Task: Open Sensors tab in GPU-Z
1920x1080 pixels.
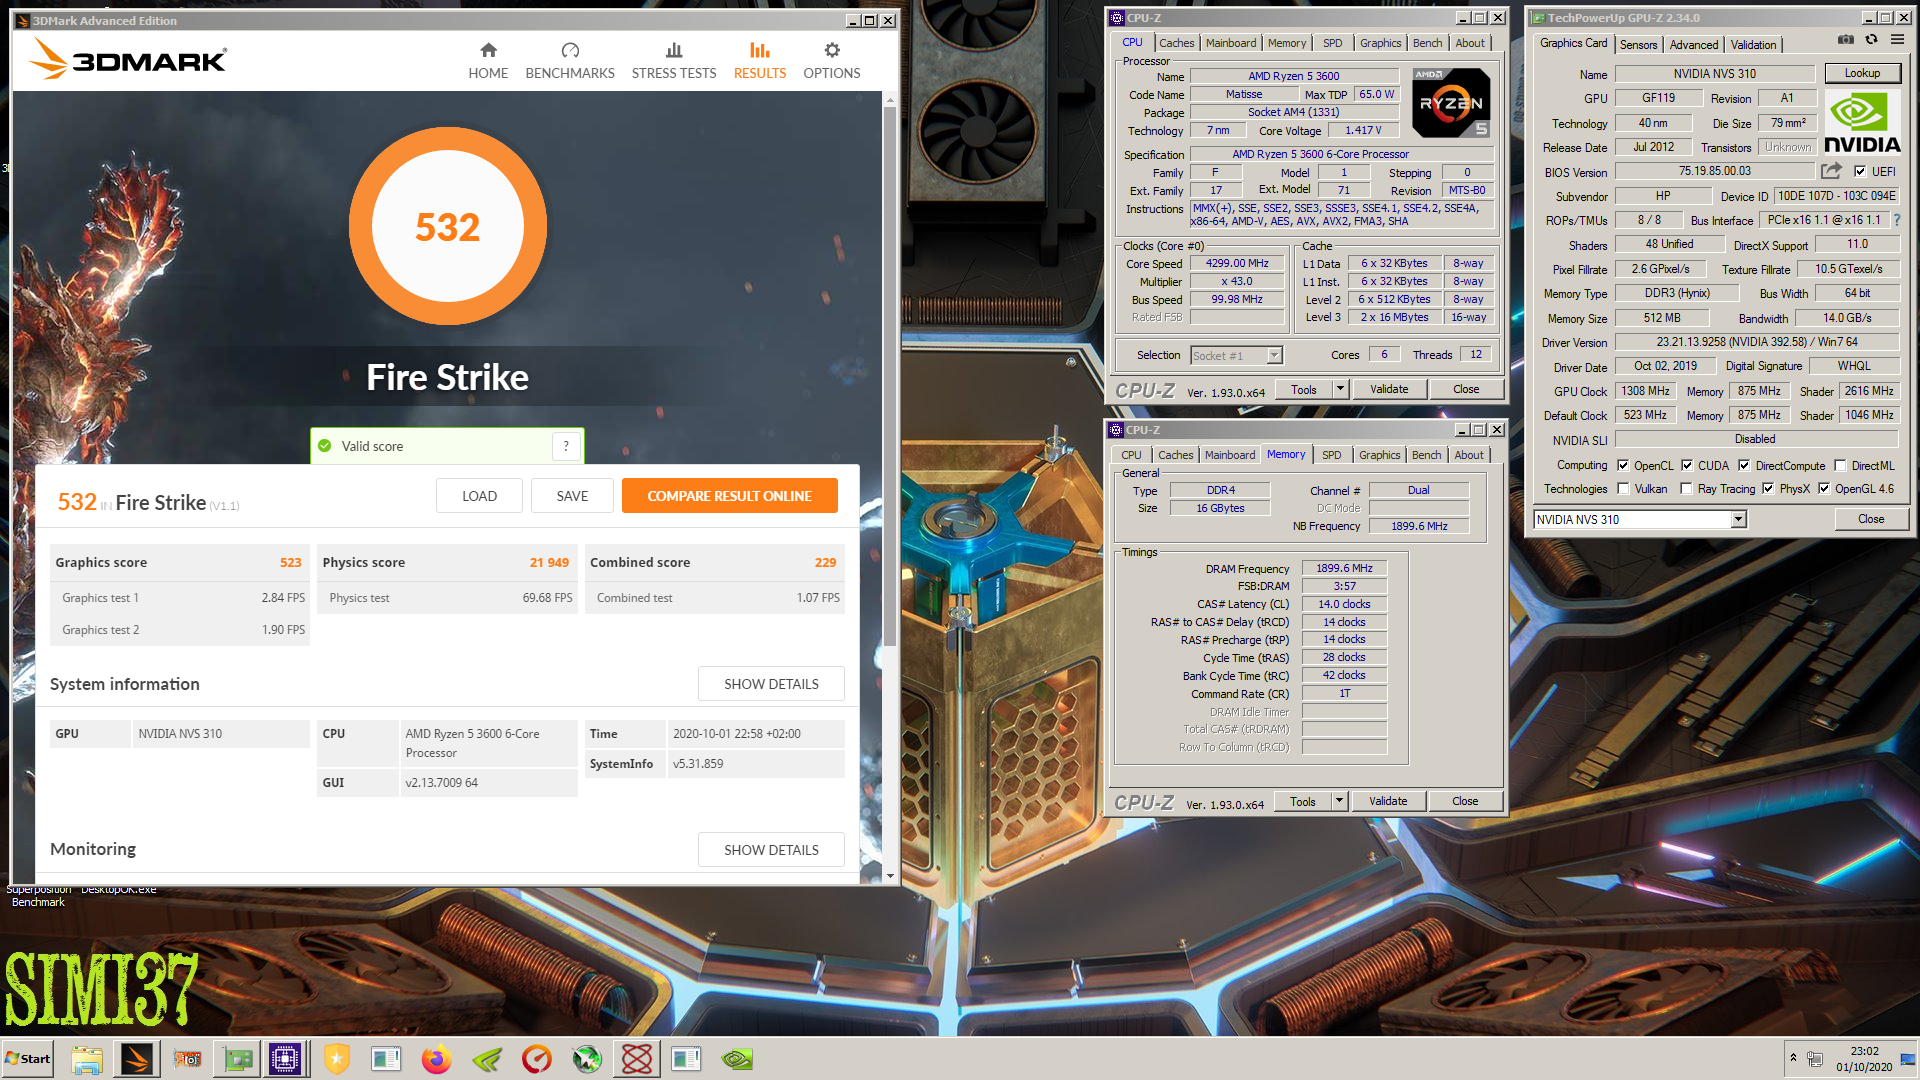Action: click(x=1638, y=45)
